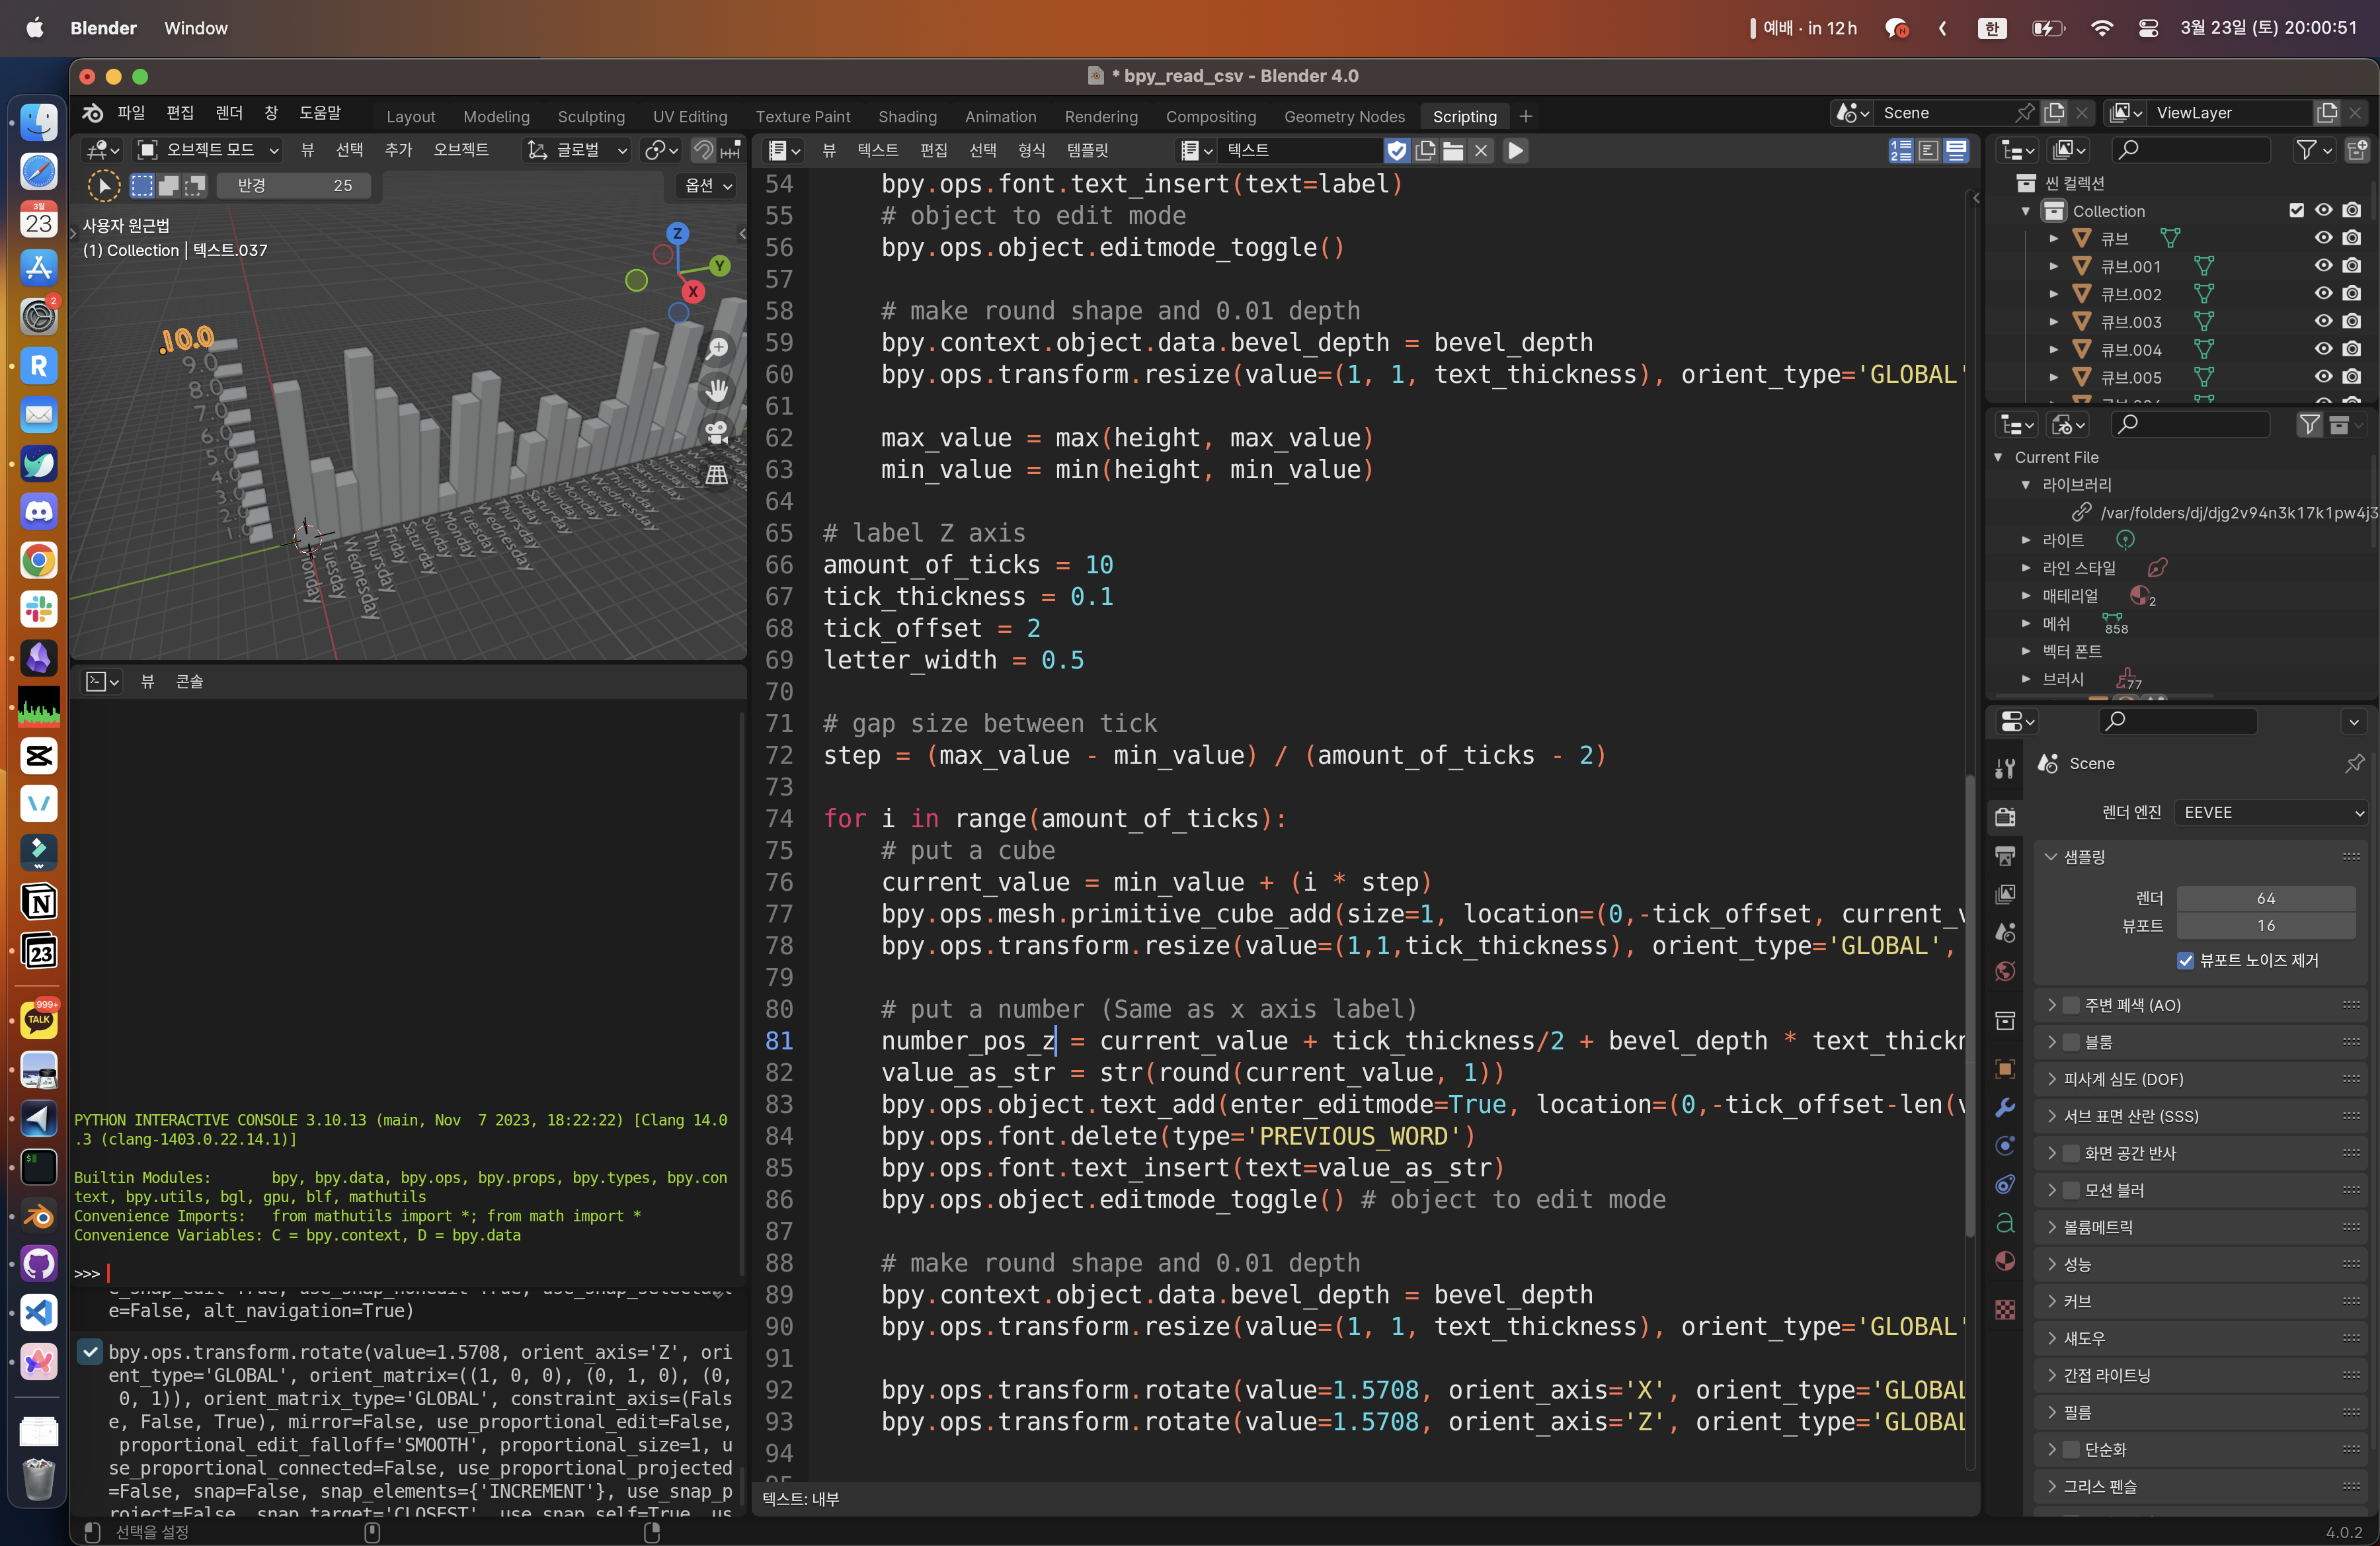Open the 도움말 menu
Viewport: 2380px width, 1546px height.
click(320, 113)
